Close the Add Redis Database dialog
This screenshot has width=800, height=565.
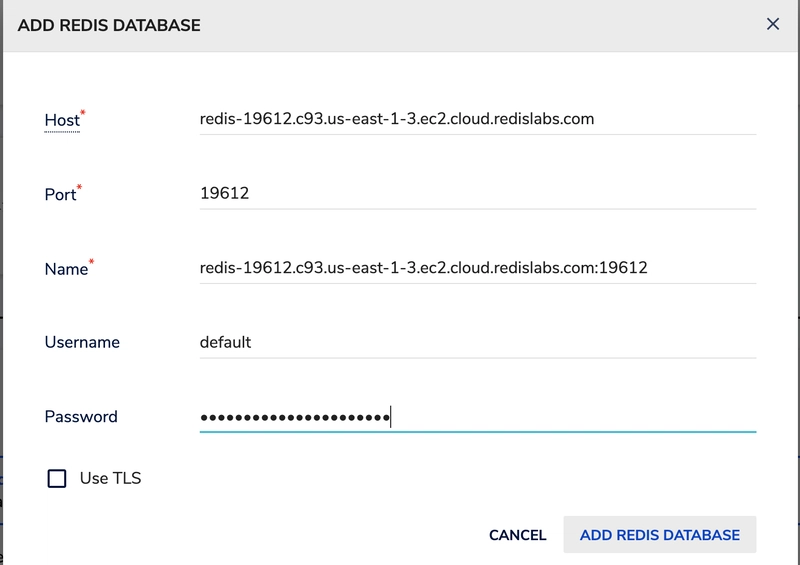(x=772, y=24)
